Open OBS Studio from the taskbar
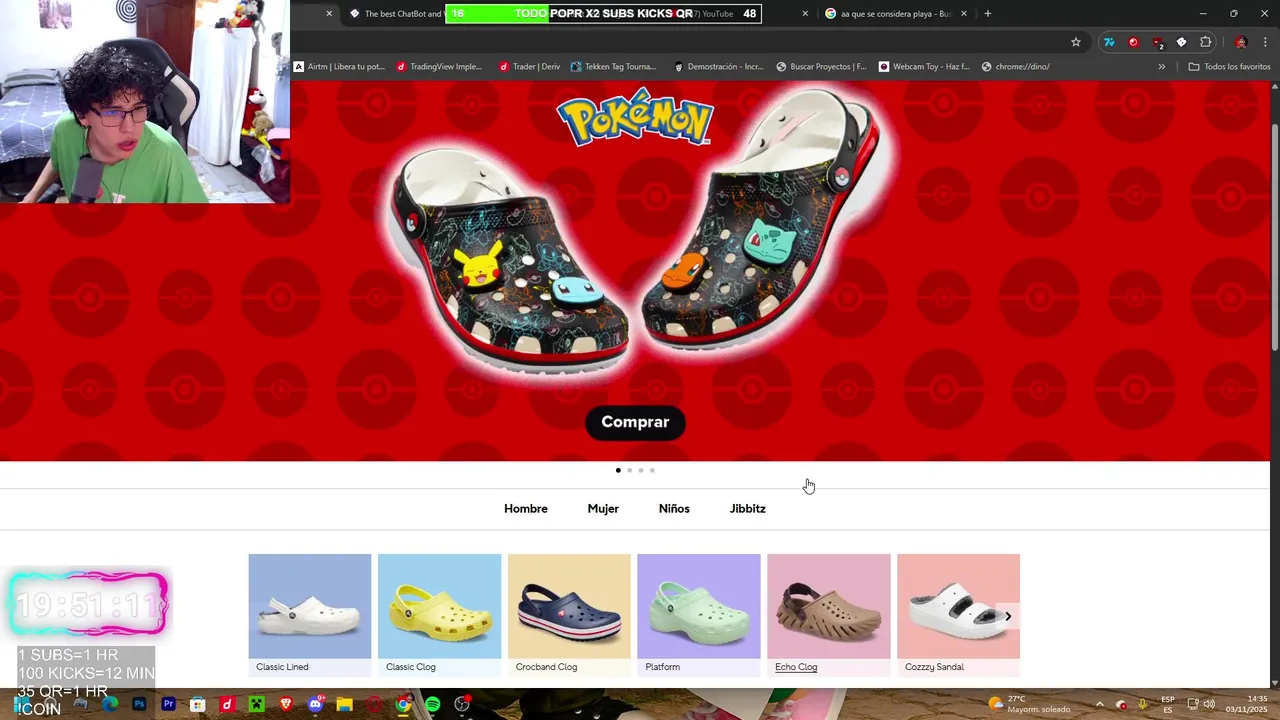The width and height of the screenshot is (1280, 720). [462, 704]
